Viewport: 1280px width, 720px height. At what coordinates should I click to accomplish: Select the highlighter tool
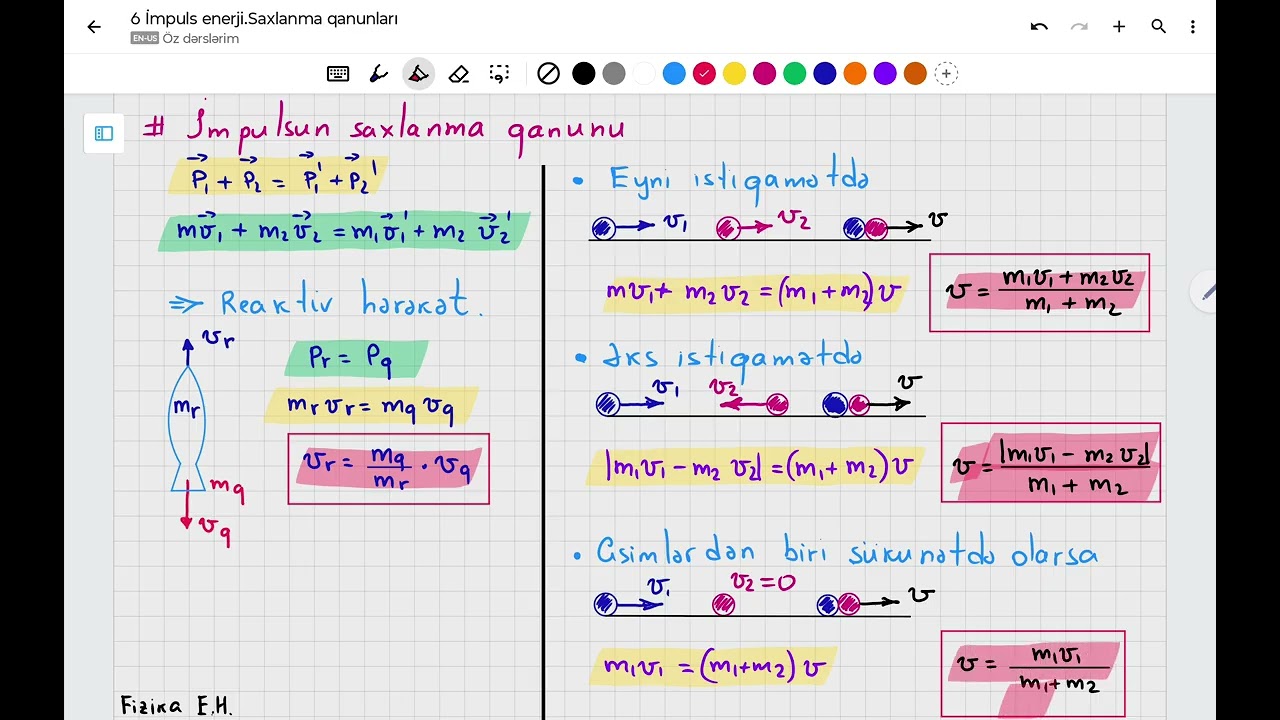pos(418,73)
